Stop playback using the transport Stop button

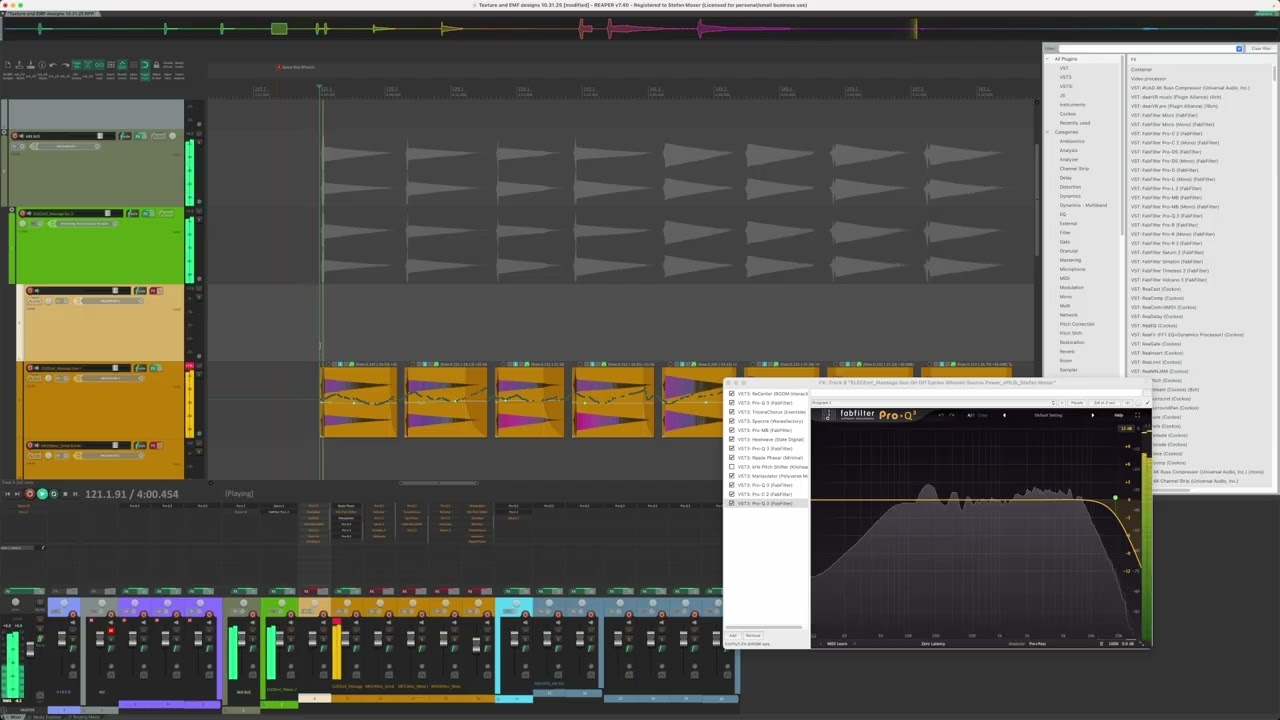point(66,494)
